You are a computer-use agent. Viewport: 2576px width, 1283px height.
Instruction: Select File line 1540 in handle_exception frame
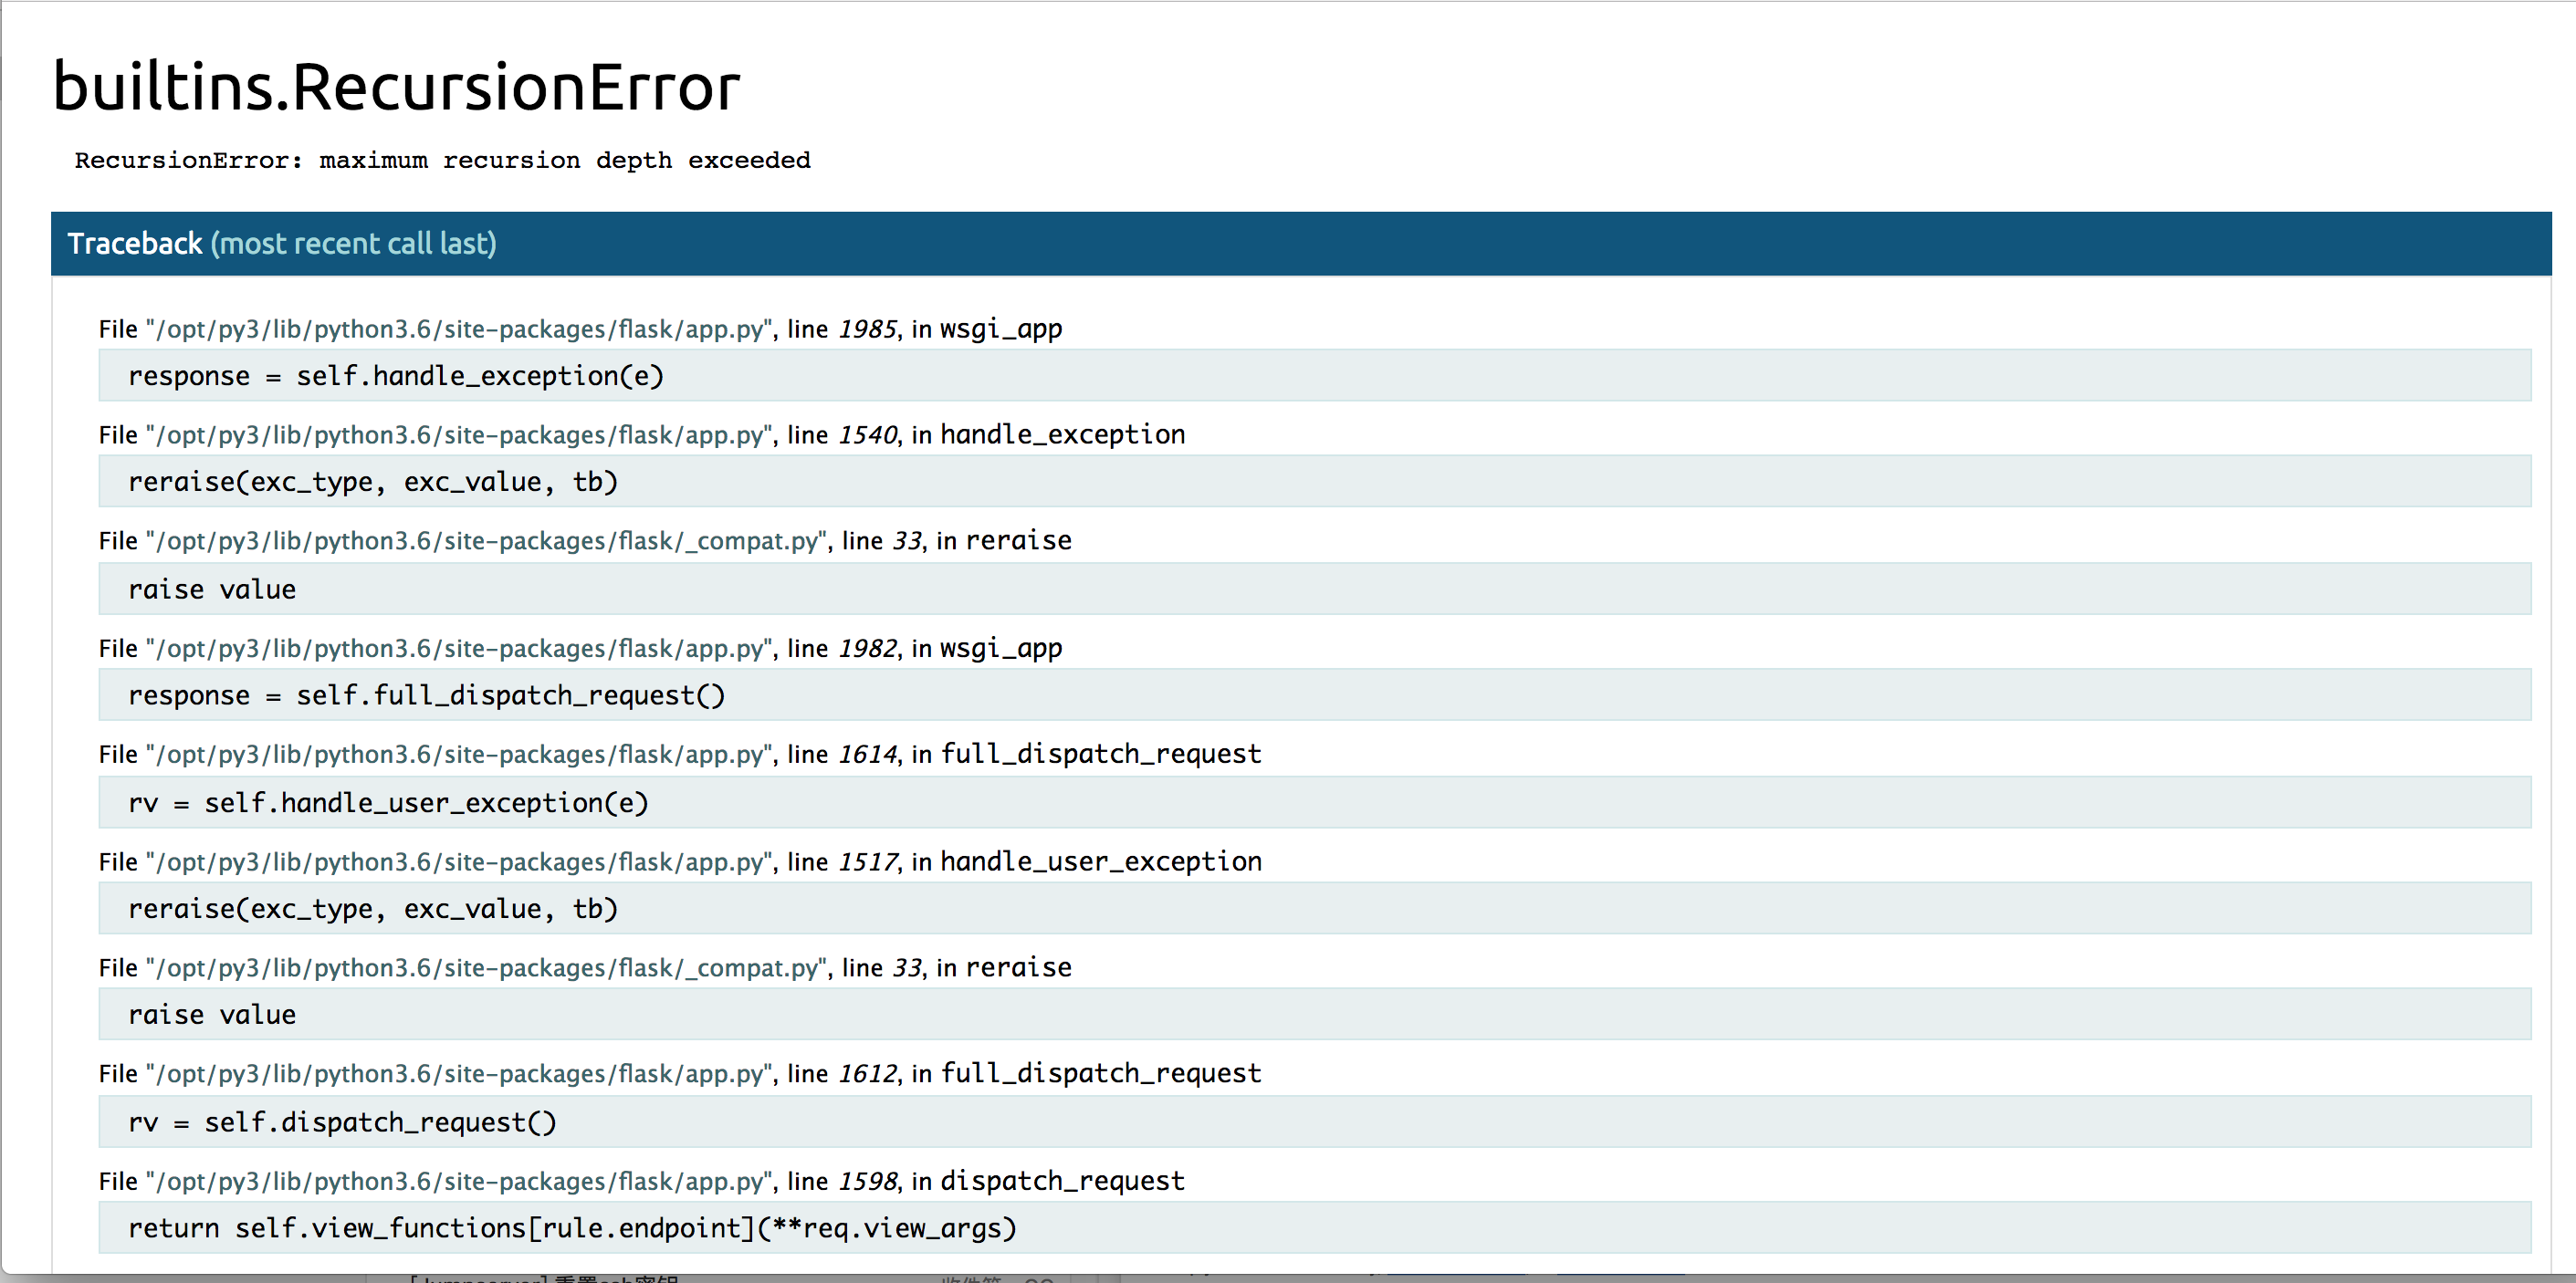click(641, 435)
